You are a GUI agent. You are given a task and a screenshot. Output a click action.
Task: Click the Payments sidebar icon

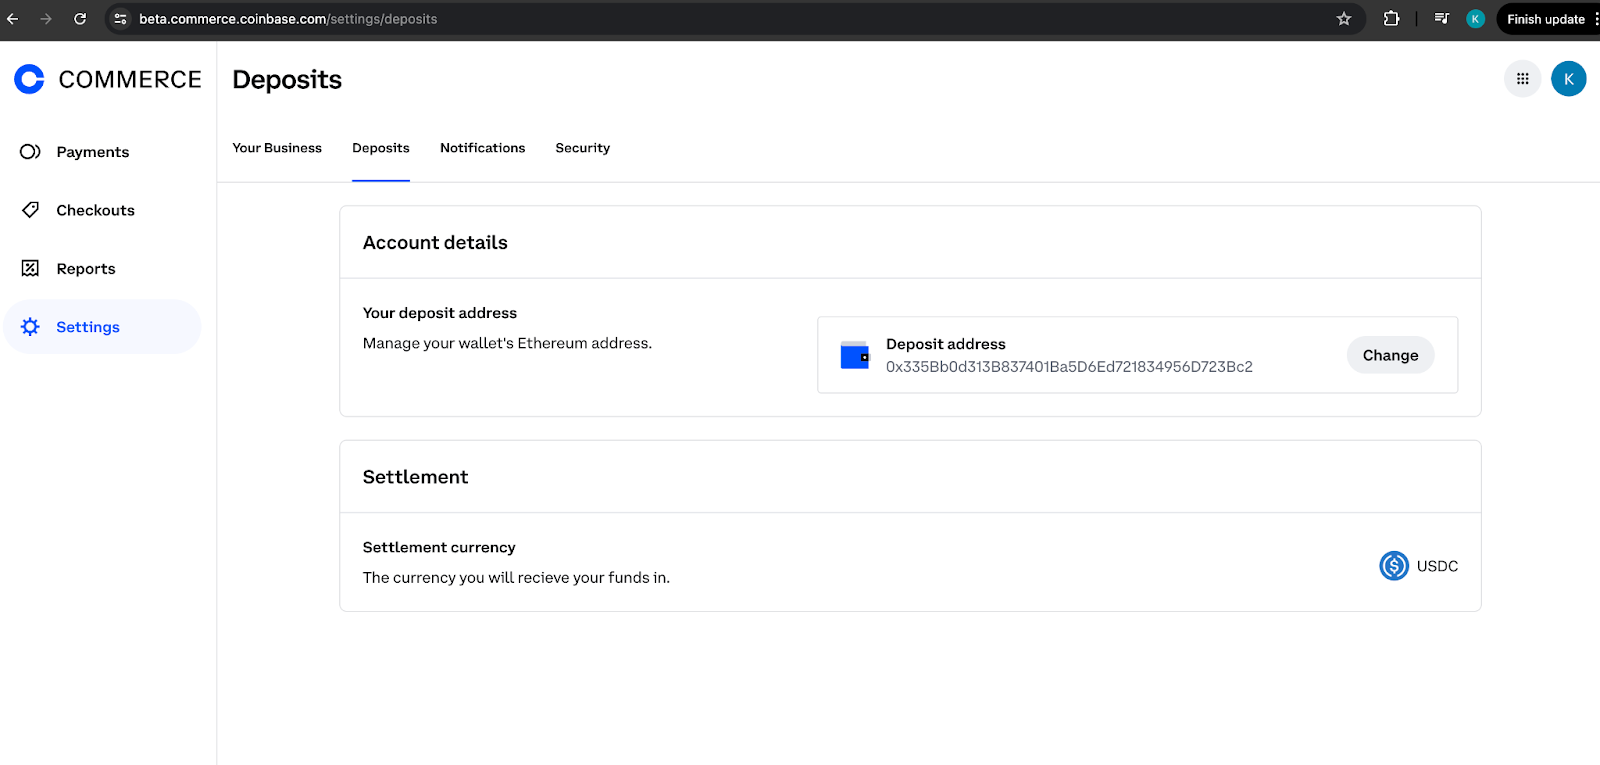(x=30, y=152)
